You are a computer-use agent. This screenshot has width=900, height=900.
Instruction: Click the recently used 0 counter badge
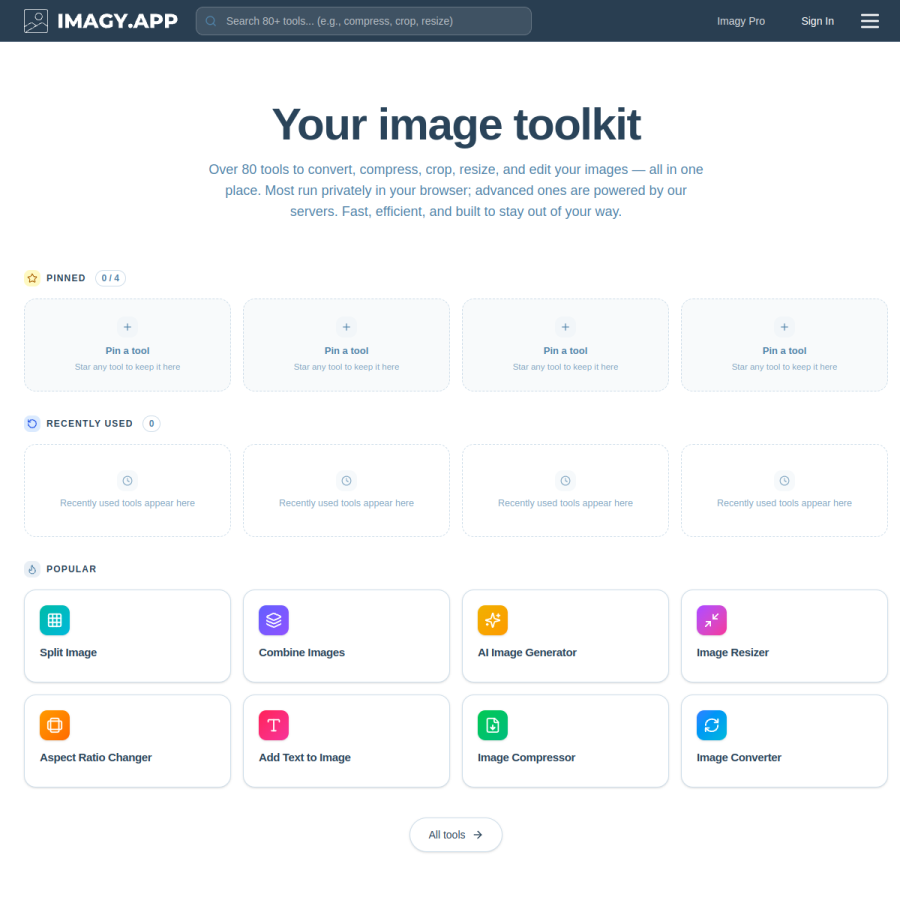pos(152,424)
